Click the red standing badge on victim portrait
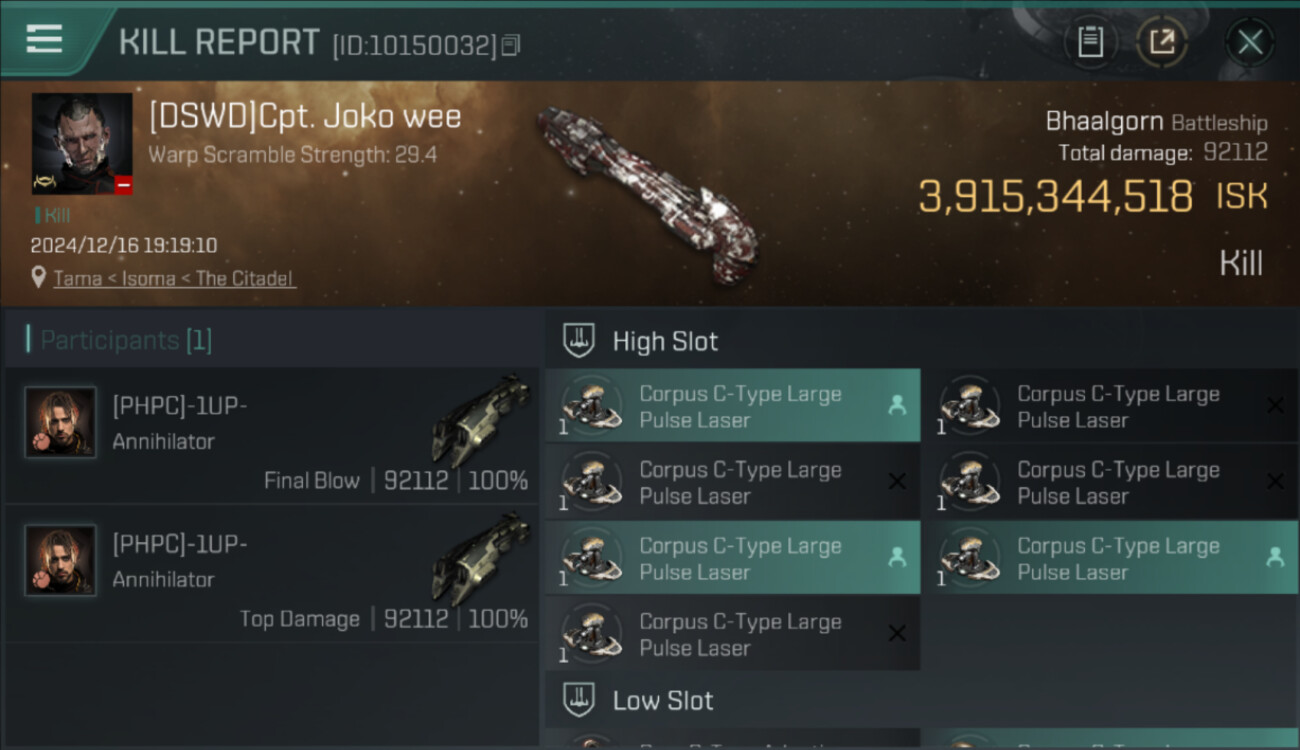The image size is (1300, 750). pos(123,185)
